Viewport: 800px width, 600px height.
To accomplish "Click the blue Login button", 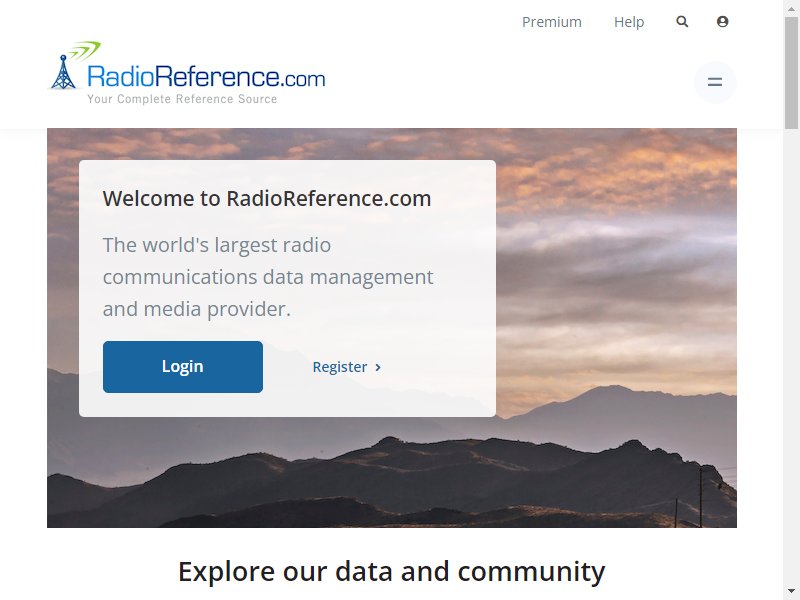I will click(183, 367).
